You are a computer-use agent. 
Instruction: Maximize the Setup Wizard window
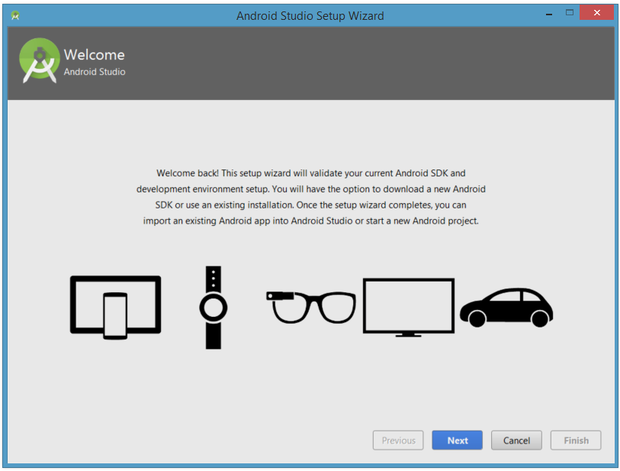pyautogui.click(x=570, y=13)
